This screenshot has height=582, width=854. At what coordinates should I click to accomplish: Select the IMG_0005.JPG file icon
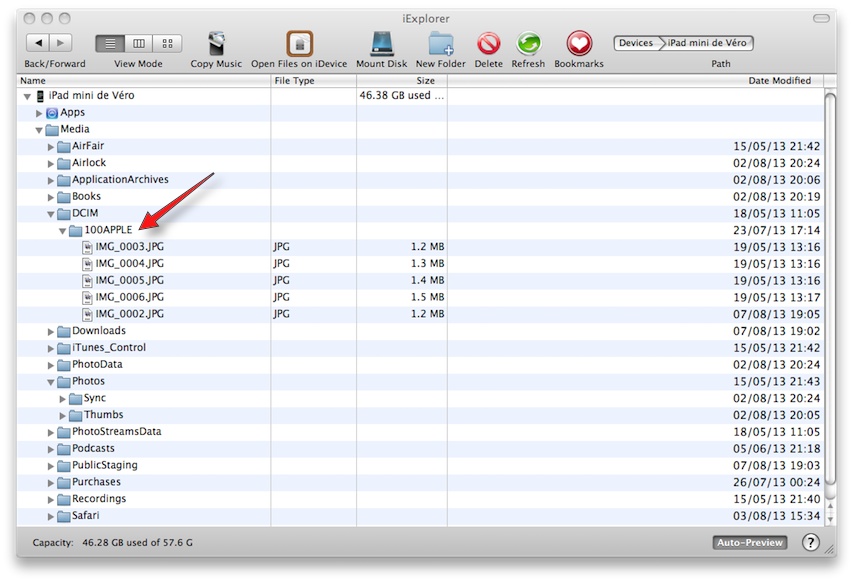tap(87, 281)
